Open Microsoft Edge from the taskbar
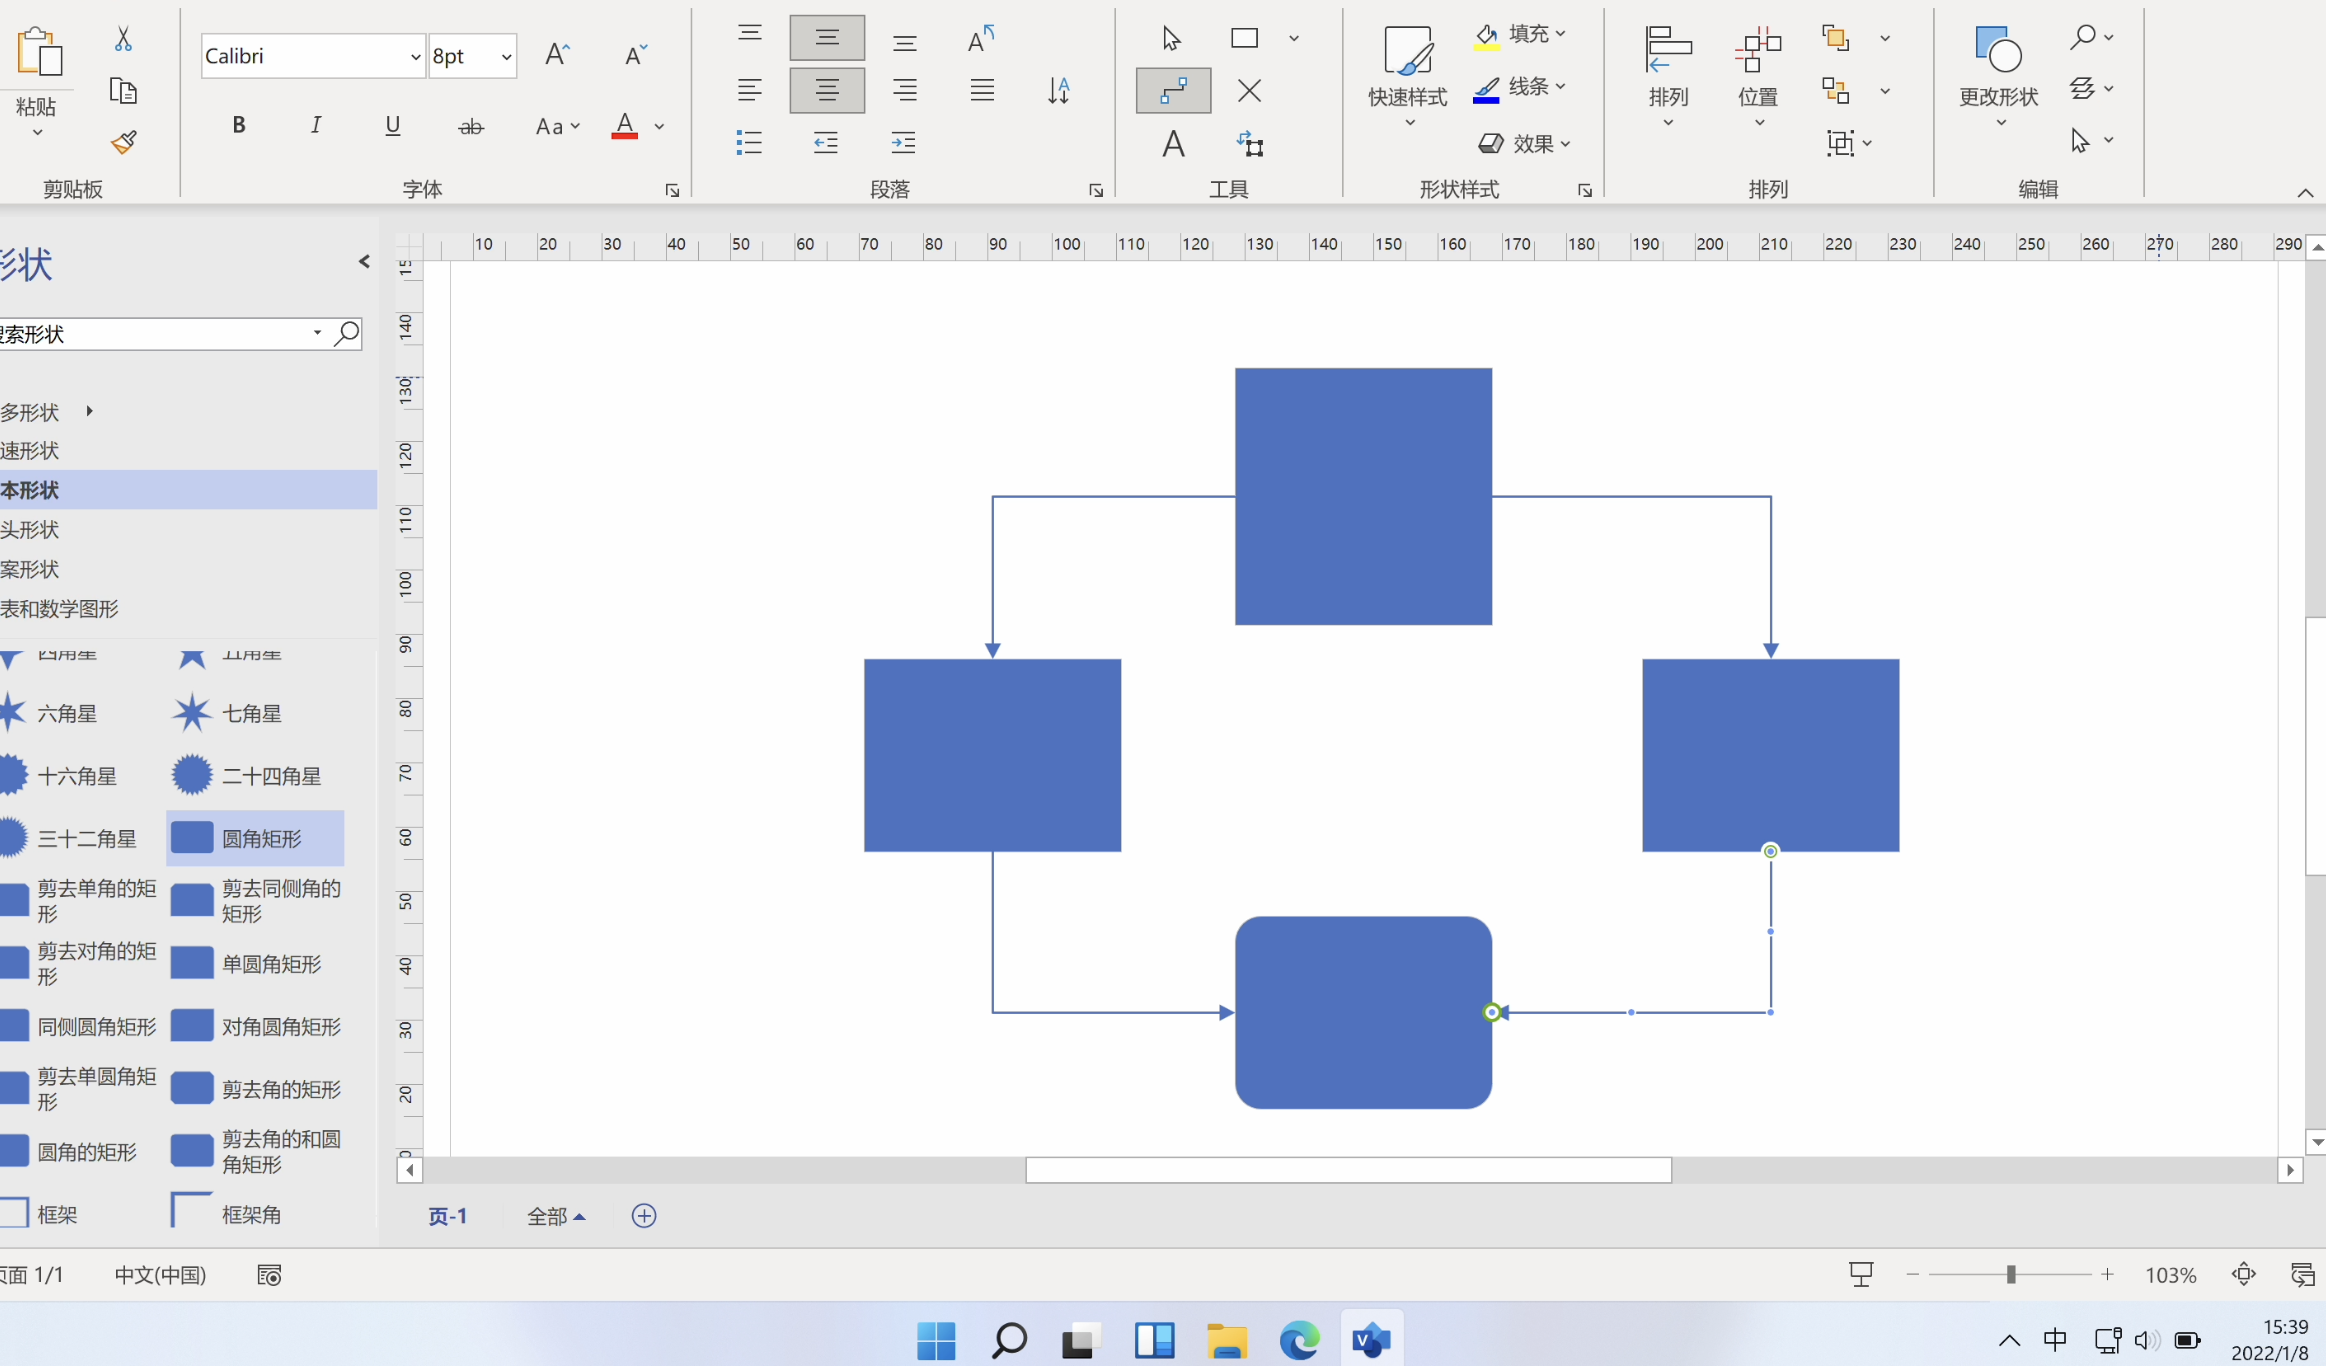 click(1299, 1340)
